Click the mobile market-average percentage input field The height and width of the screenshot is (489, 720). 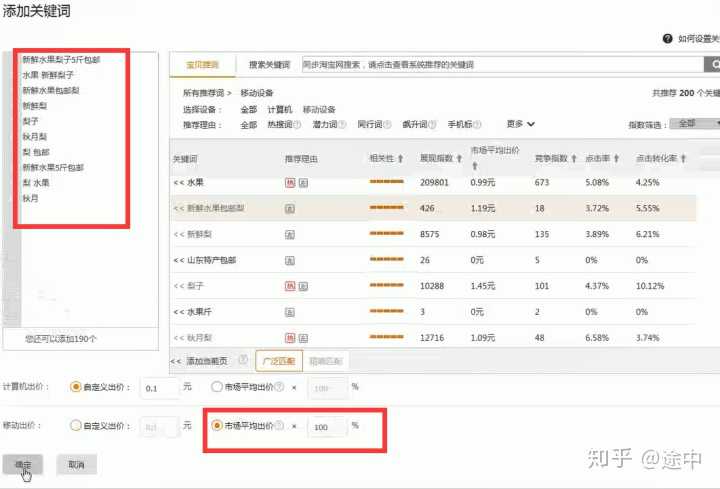click(327, 425)
